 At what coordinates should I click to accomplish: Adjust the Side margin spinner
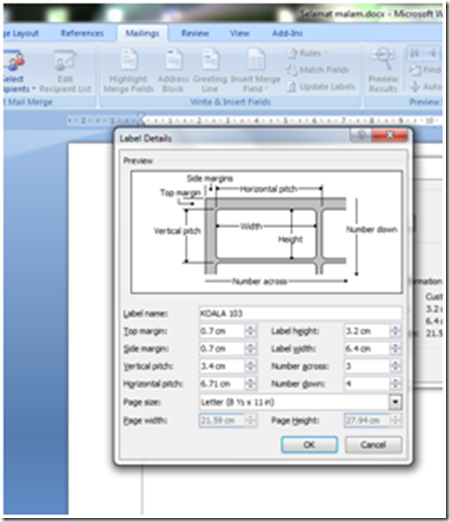251,349
